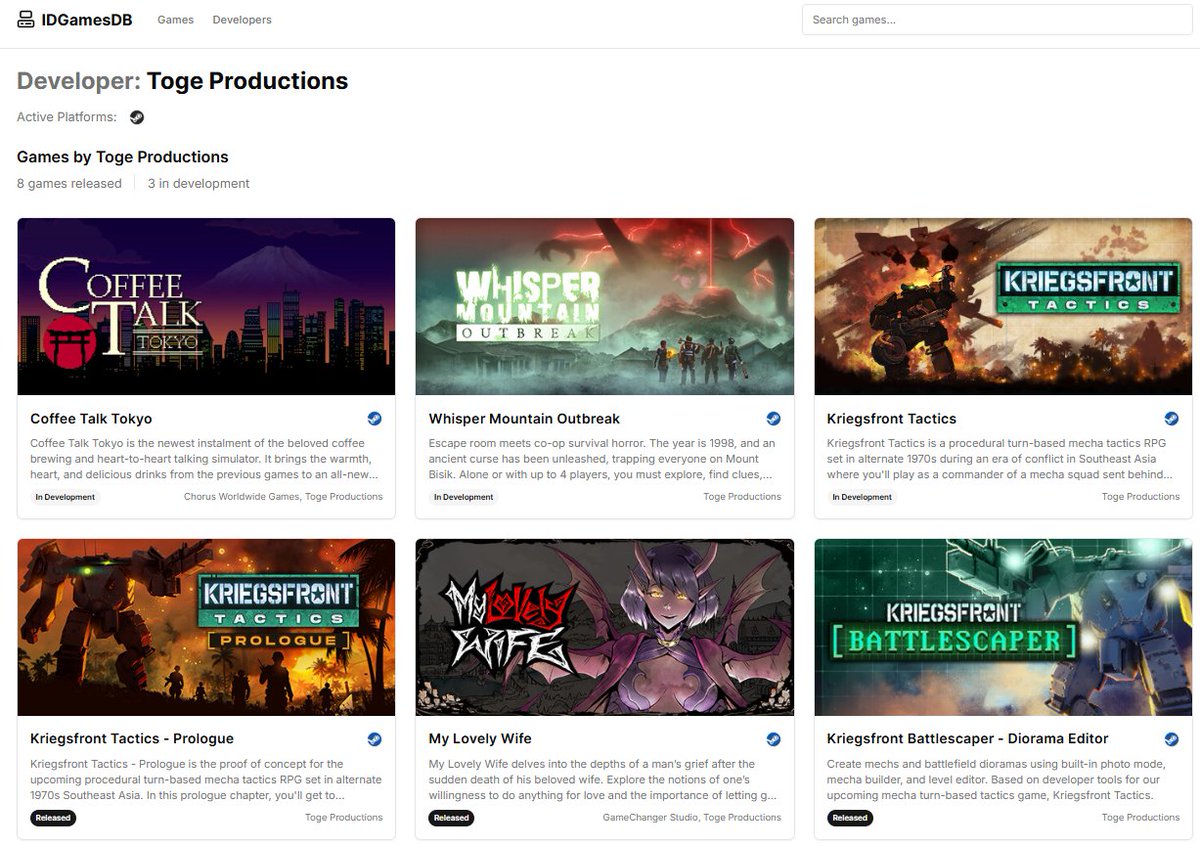Click the Whisper Mountain Outbreak title
Image resolution: width=1200 pixels, height=846 pixels.
524,419
